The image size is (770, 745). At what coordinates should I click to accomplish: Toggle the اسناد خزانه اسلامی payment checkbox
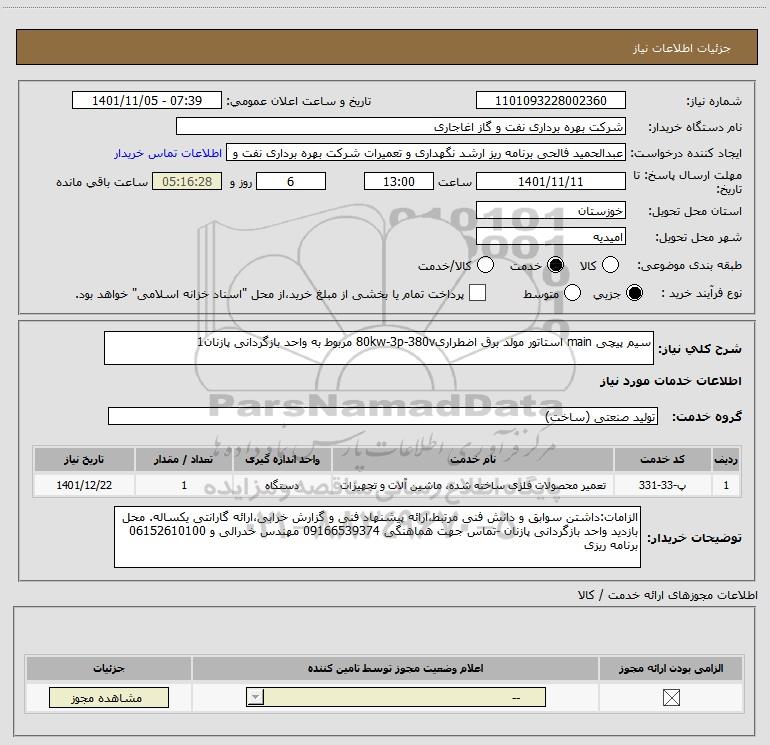click(x=477, y=293)
